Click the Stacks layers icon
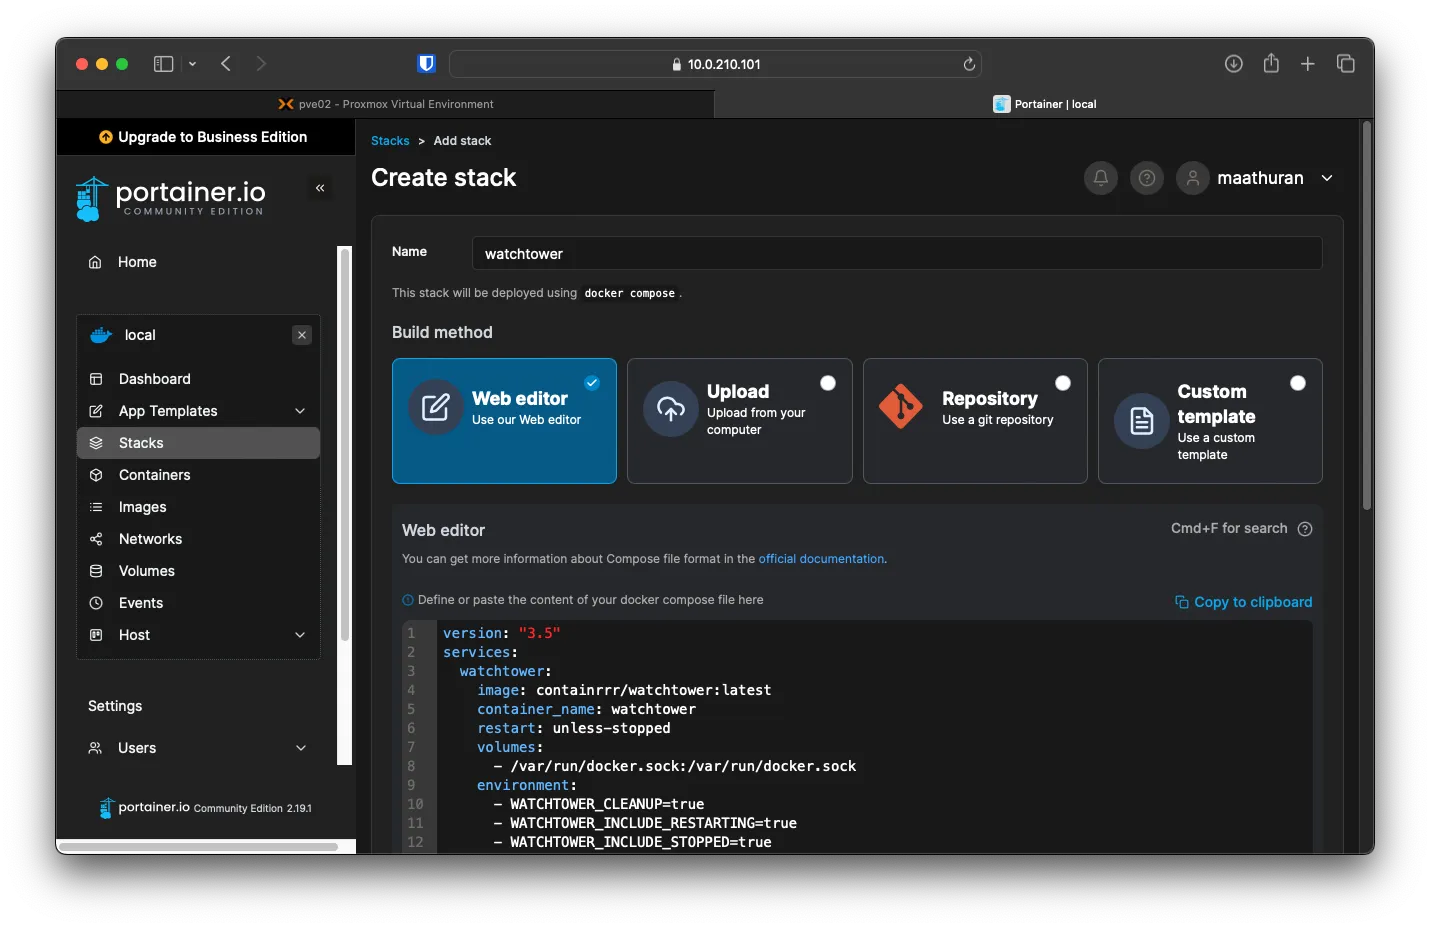1430x928 pixels. coord(96,443)
